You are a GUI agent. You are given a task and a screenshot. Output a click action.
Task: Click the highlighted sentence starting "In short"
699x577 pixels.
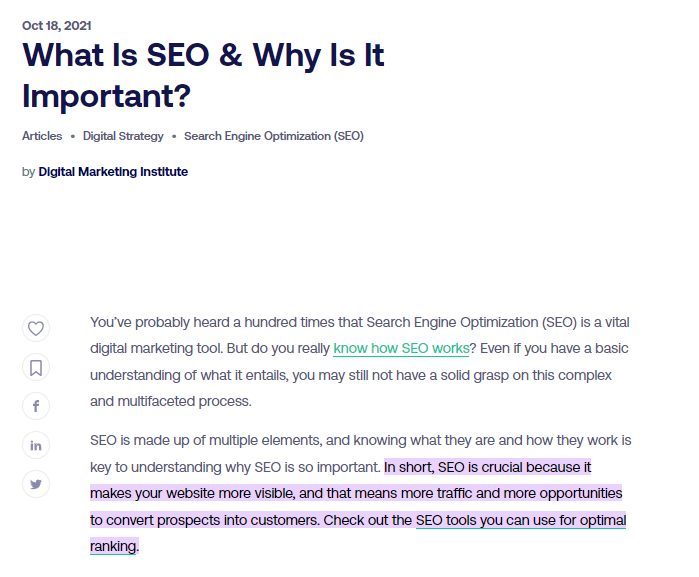487,467
